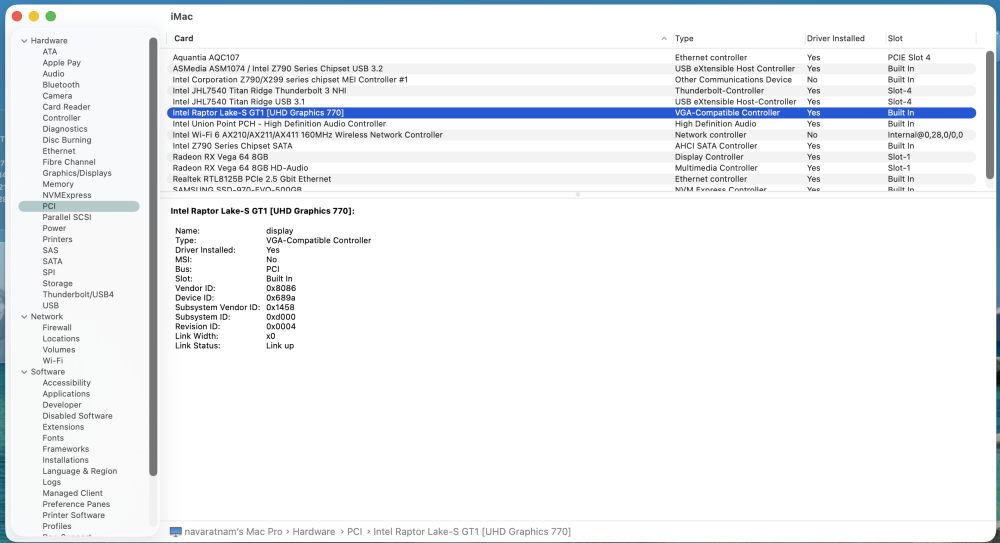1000x543 pixels.
Task: Open Ethernet in the sidebar
Action: click(59, 151)
